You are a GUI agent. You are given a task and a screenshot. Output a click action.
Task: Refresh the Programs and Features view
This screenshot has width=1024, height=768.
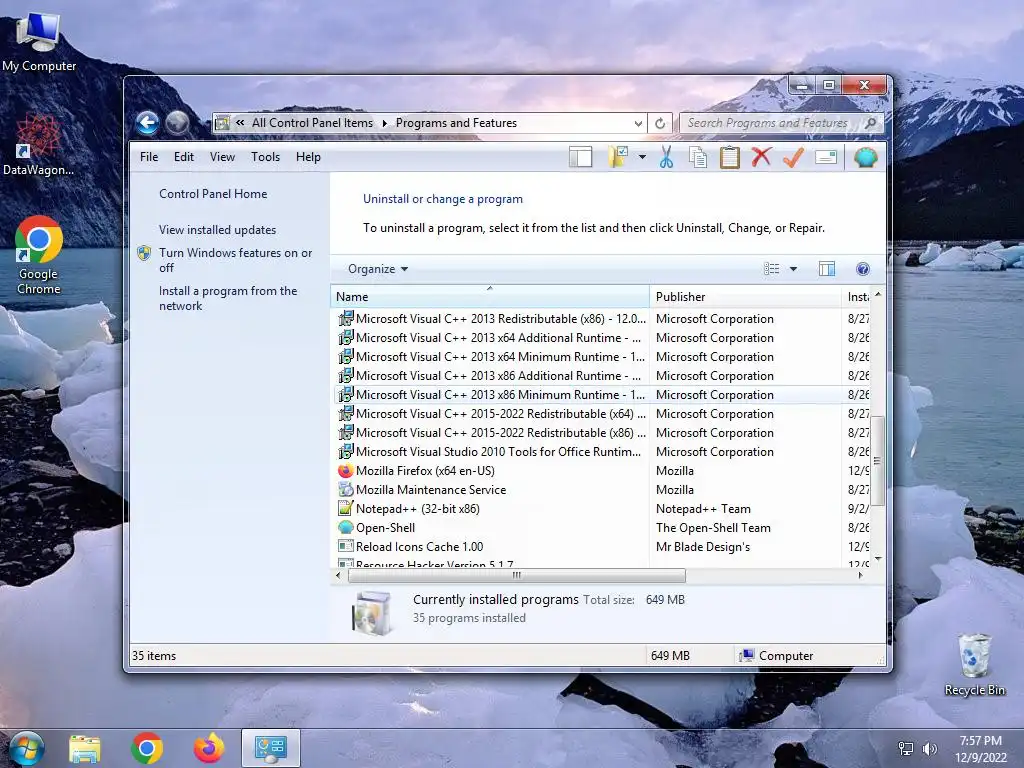(660, 123)
